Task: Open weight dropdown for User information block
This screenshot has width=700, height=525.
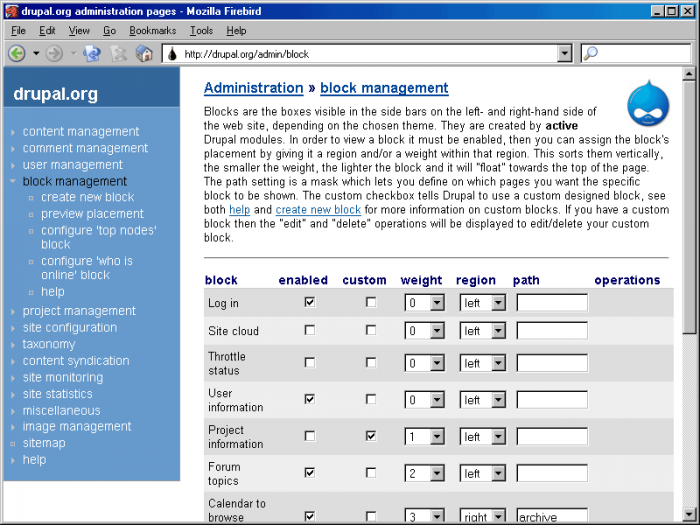Action: pos(424,400)
